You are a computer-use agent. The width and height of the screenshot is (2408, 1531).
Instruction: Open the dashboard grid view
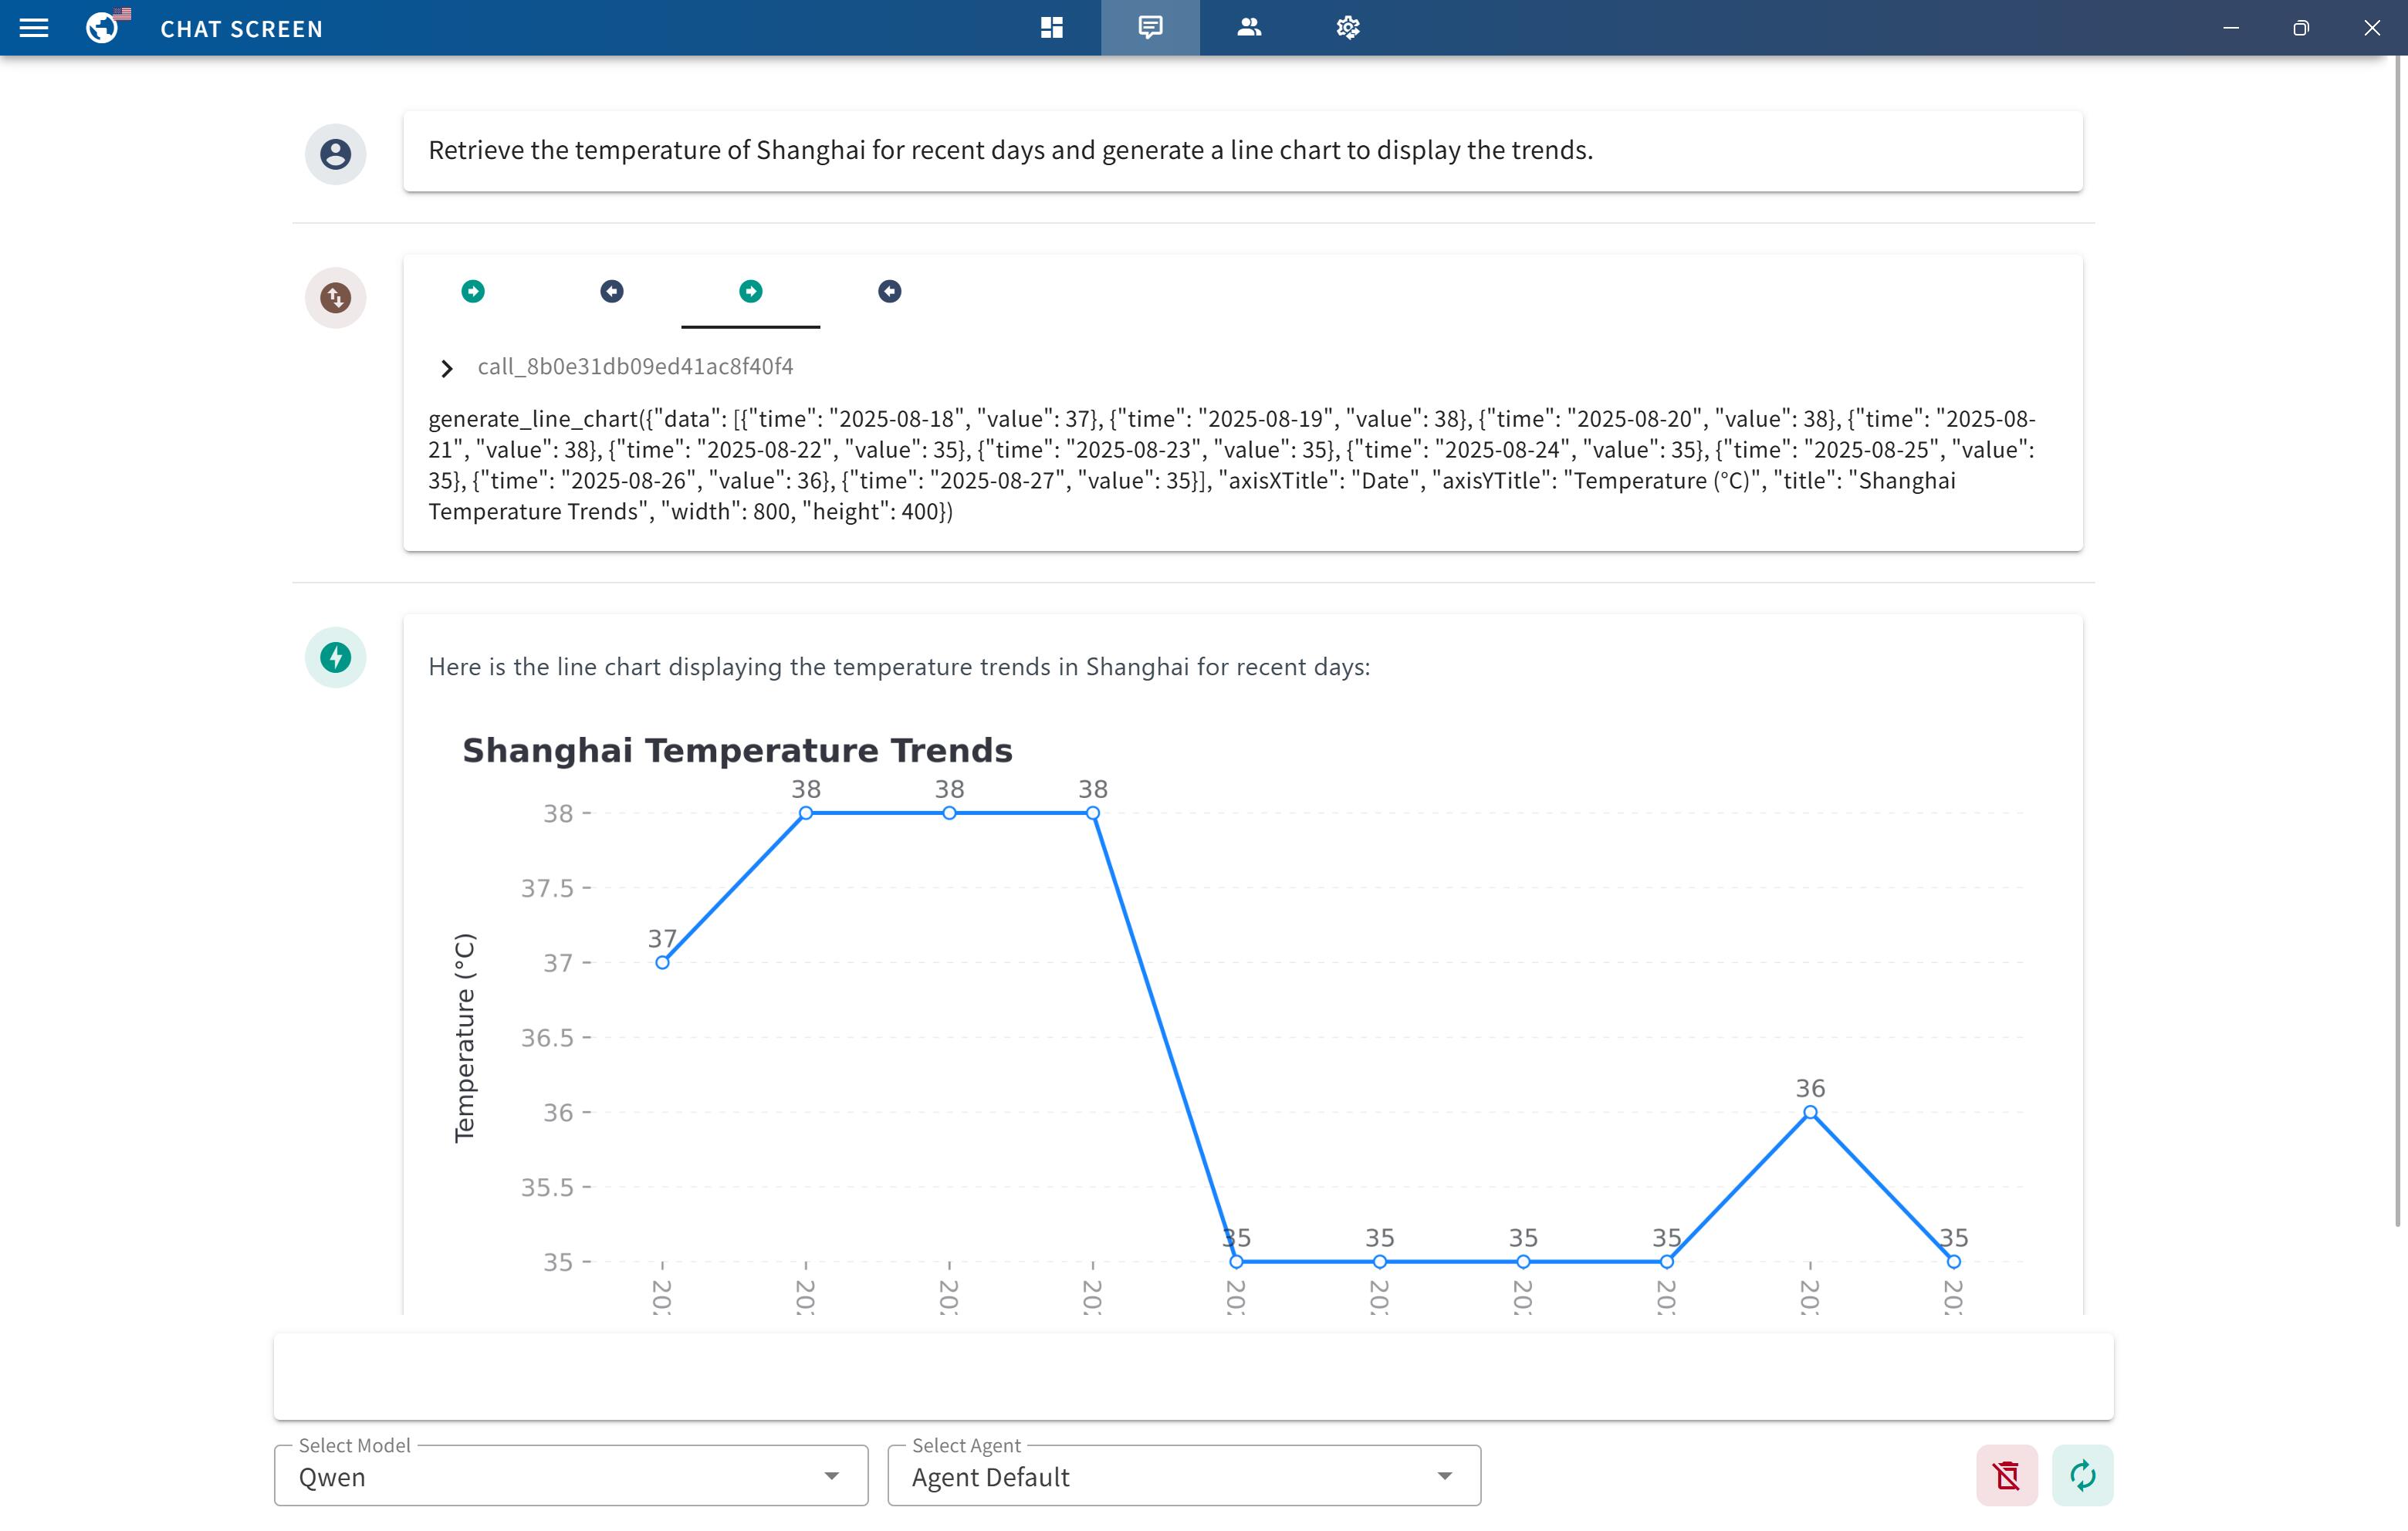pyautogui.click(x=1051, y=28)
